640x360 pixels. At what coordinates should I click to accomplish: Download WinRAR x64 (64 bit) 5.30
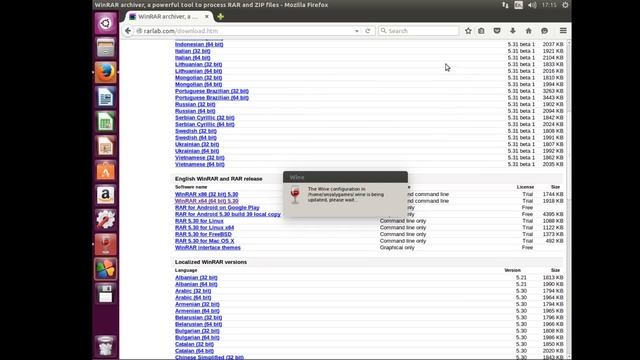(x=207, y=201)
